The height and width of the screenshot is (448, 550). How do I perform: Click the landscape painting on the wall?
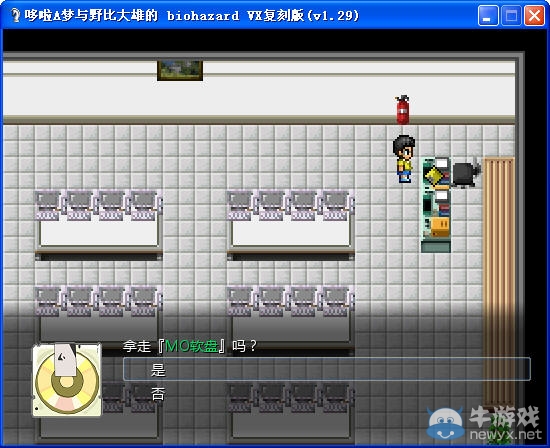point(180,71)
